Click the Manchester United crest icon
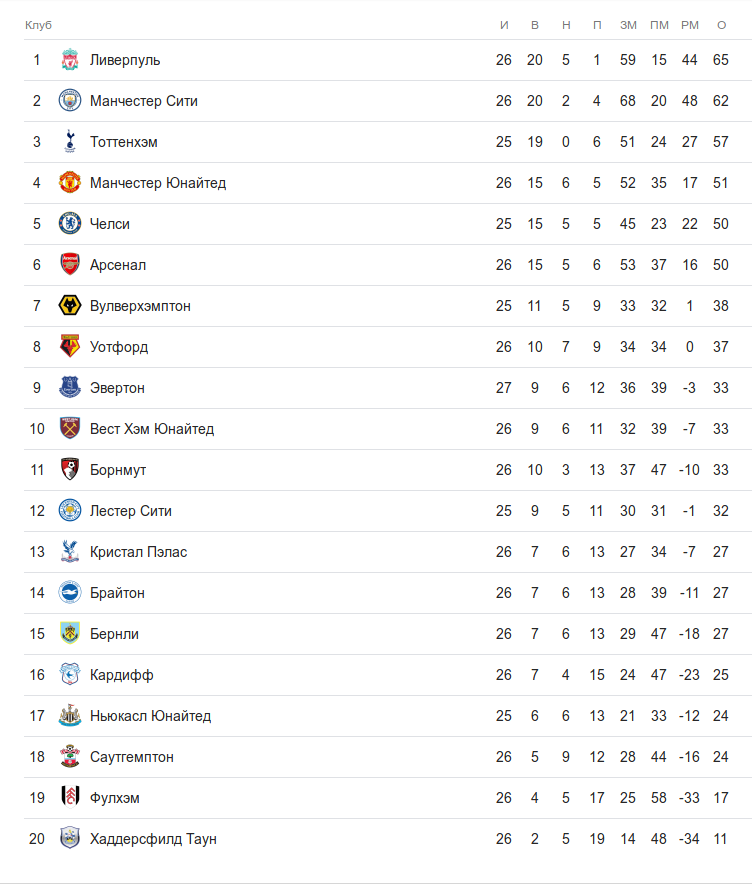752x884 pixels. coord(69,183)
